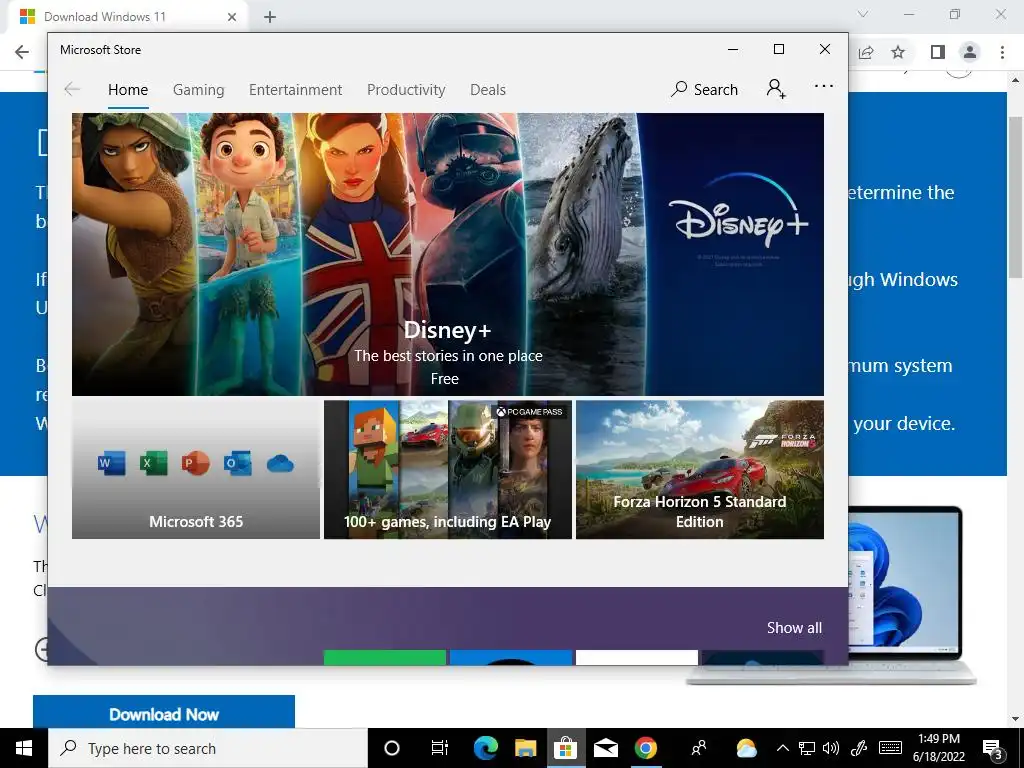Click the Download Now button in Chrome
Screen dimensions: 1024x768
[x=164, y=712]
